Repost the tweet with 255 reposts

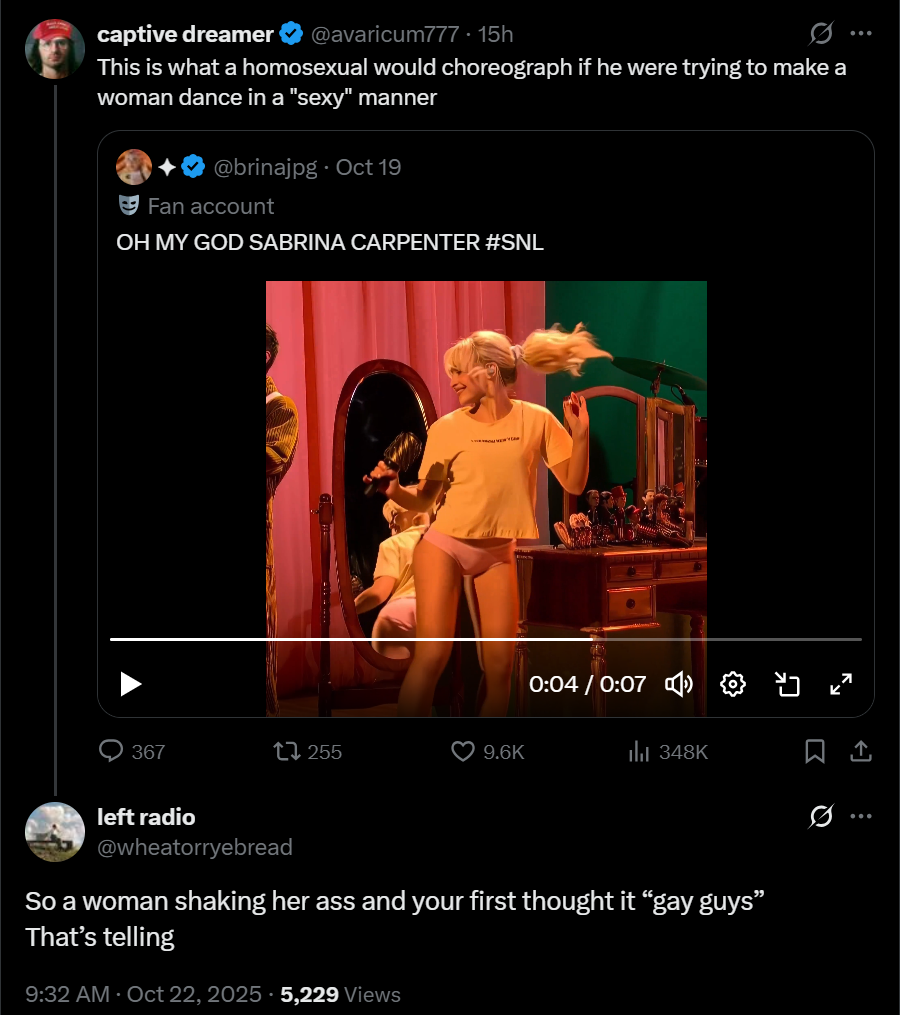288,751
